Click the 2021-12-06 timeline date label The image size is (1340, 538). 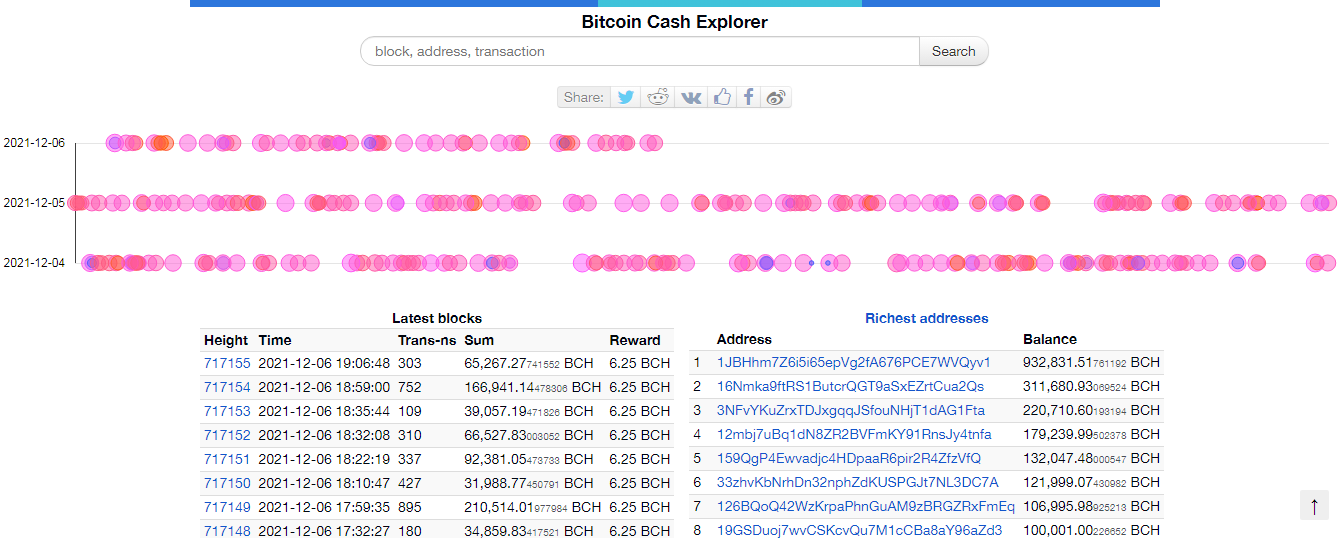click(34, 143)
